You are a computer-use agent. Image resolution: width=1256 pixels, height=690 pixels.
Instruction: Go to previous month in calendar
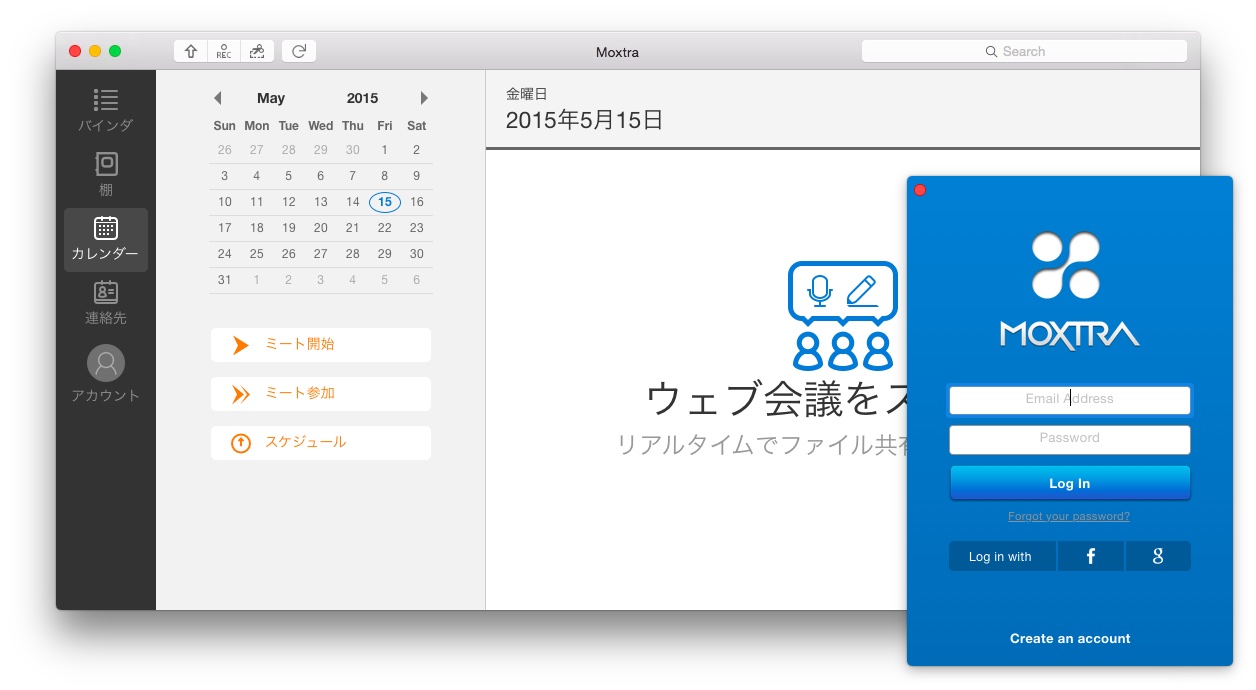tap(217, 98)
